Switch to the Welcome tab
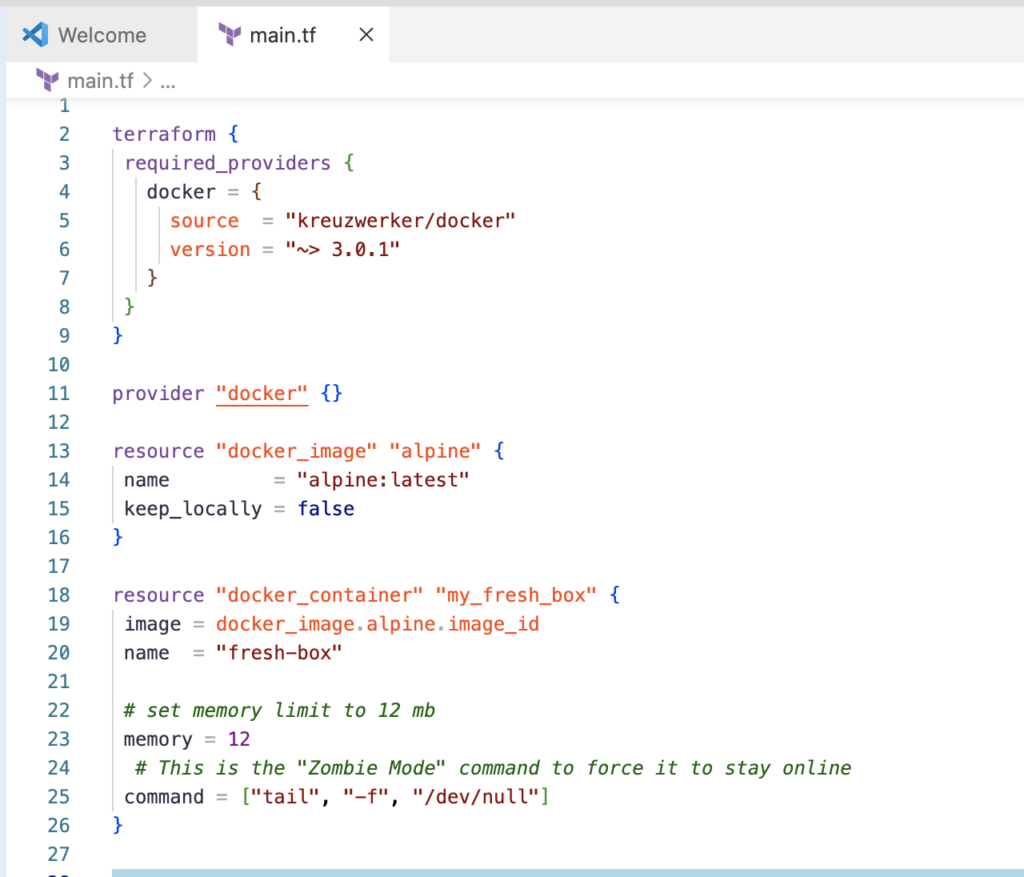Viewport: 1024px width, 877px height. (101, 35)
